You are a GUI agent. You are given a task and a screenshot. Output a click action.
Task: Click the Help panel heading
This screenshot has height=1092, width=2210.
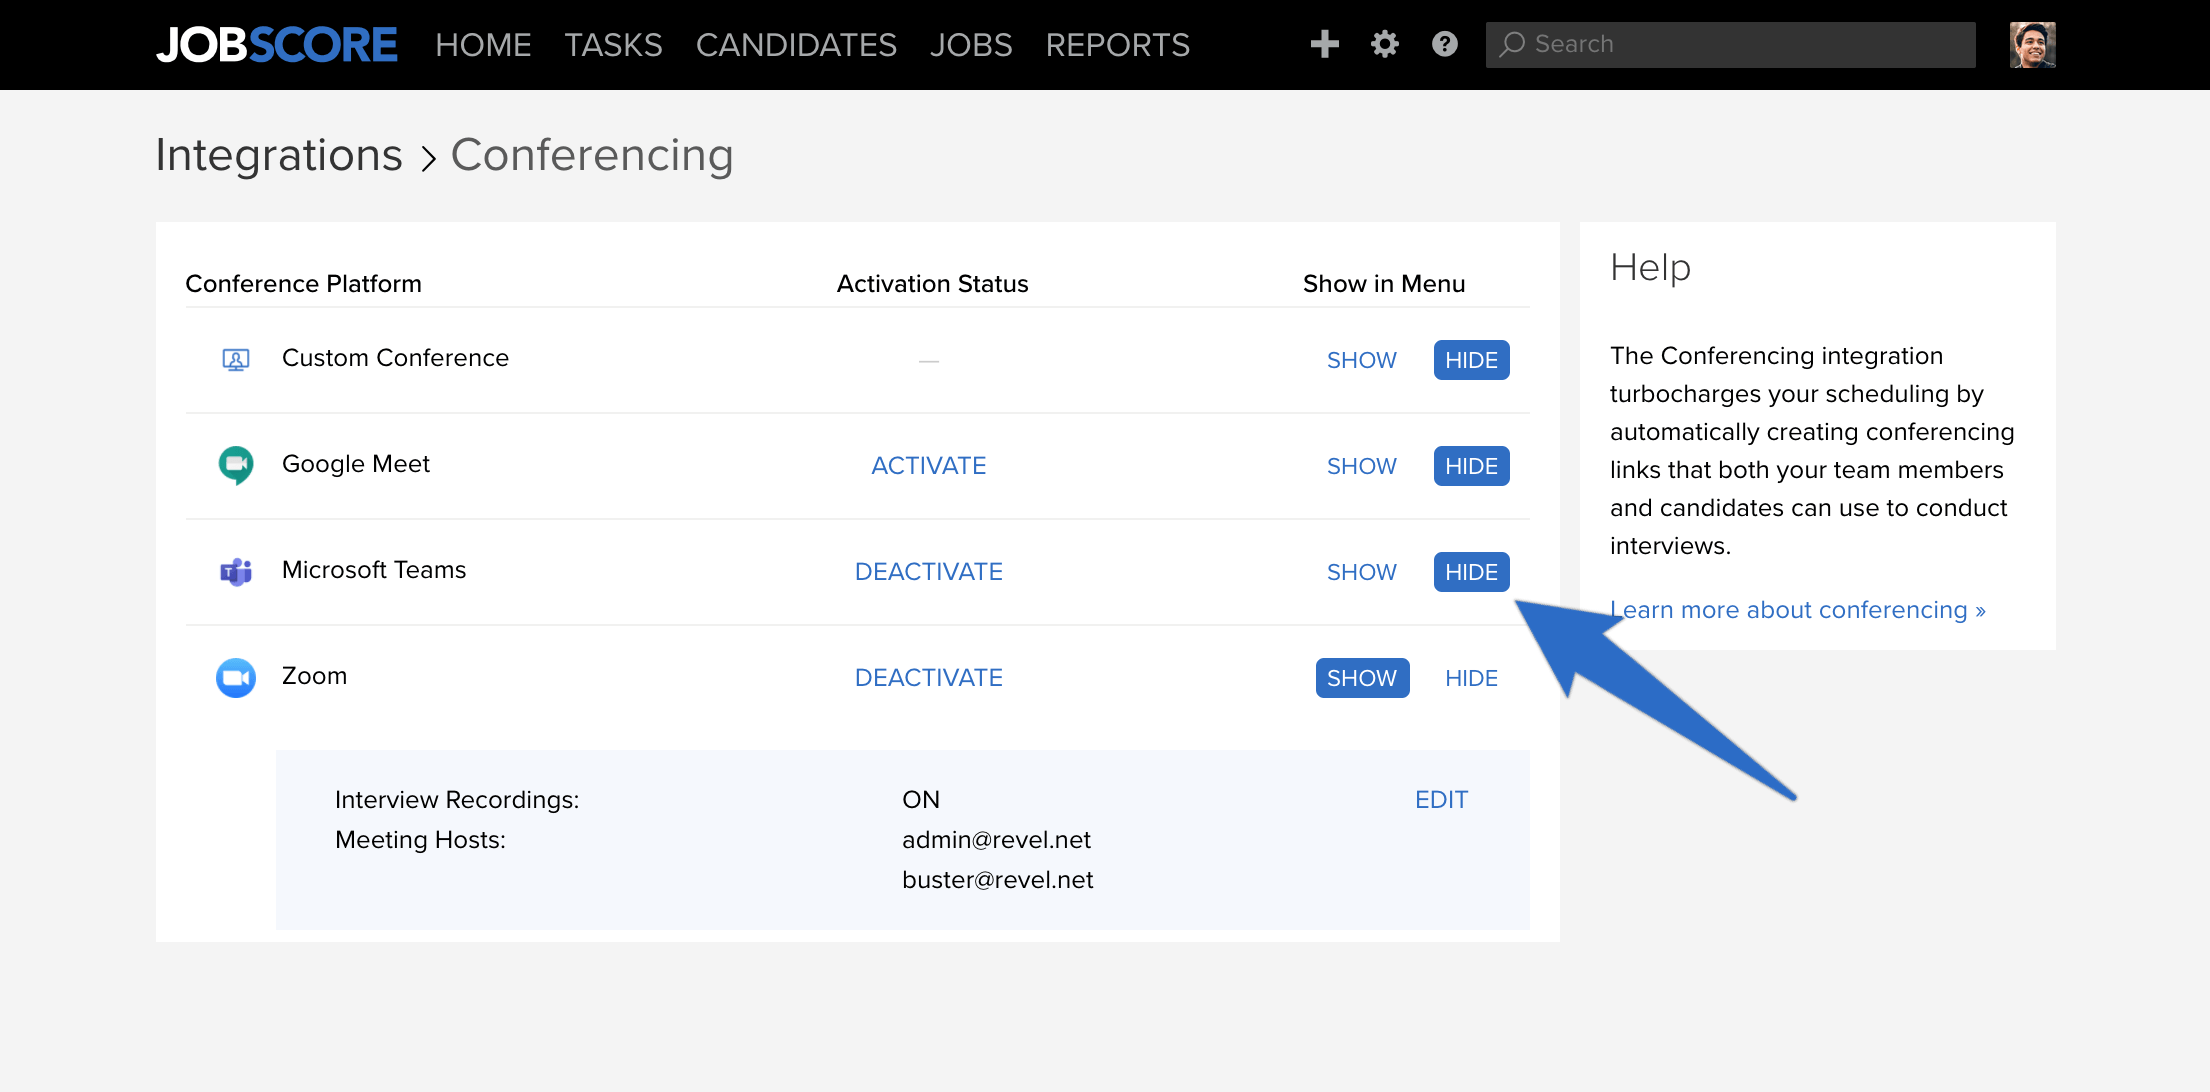(1650, 268)
